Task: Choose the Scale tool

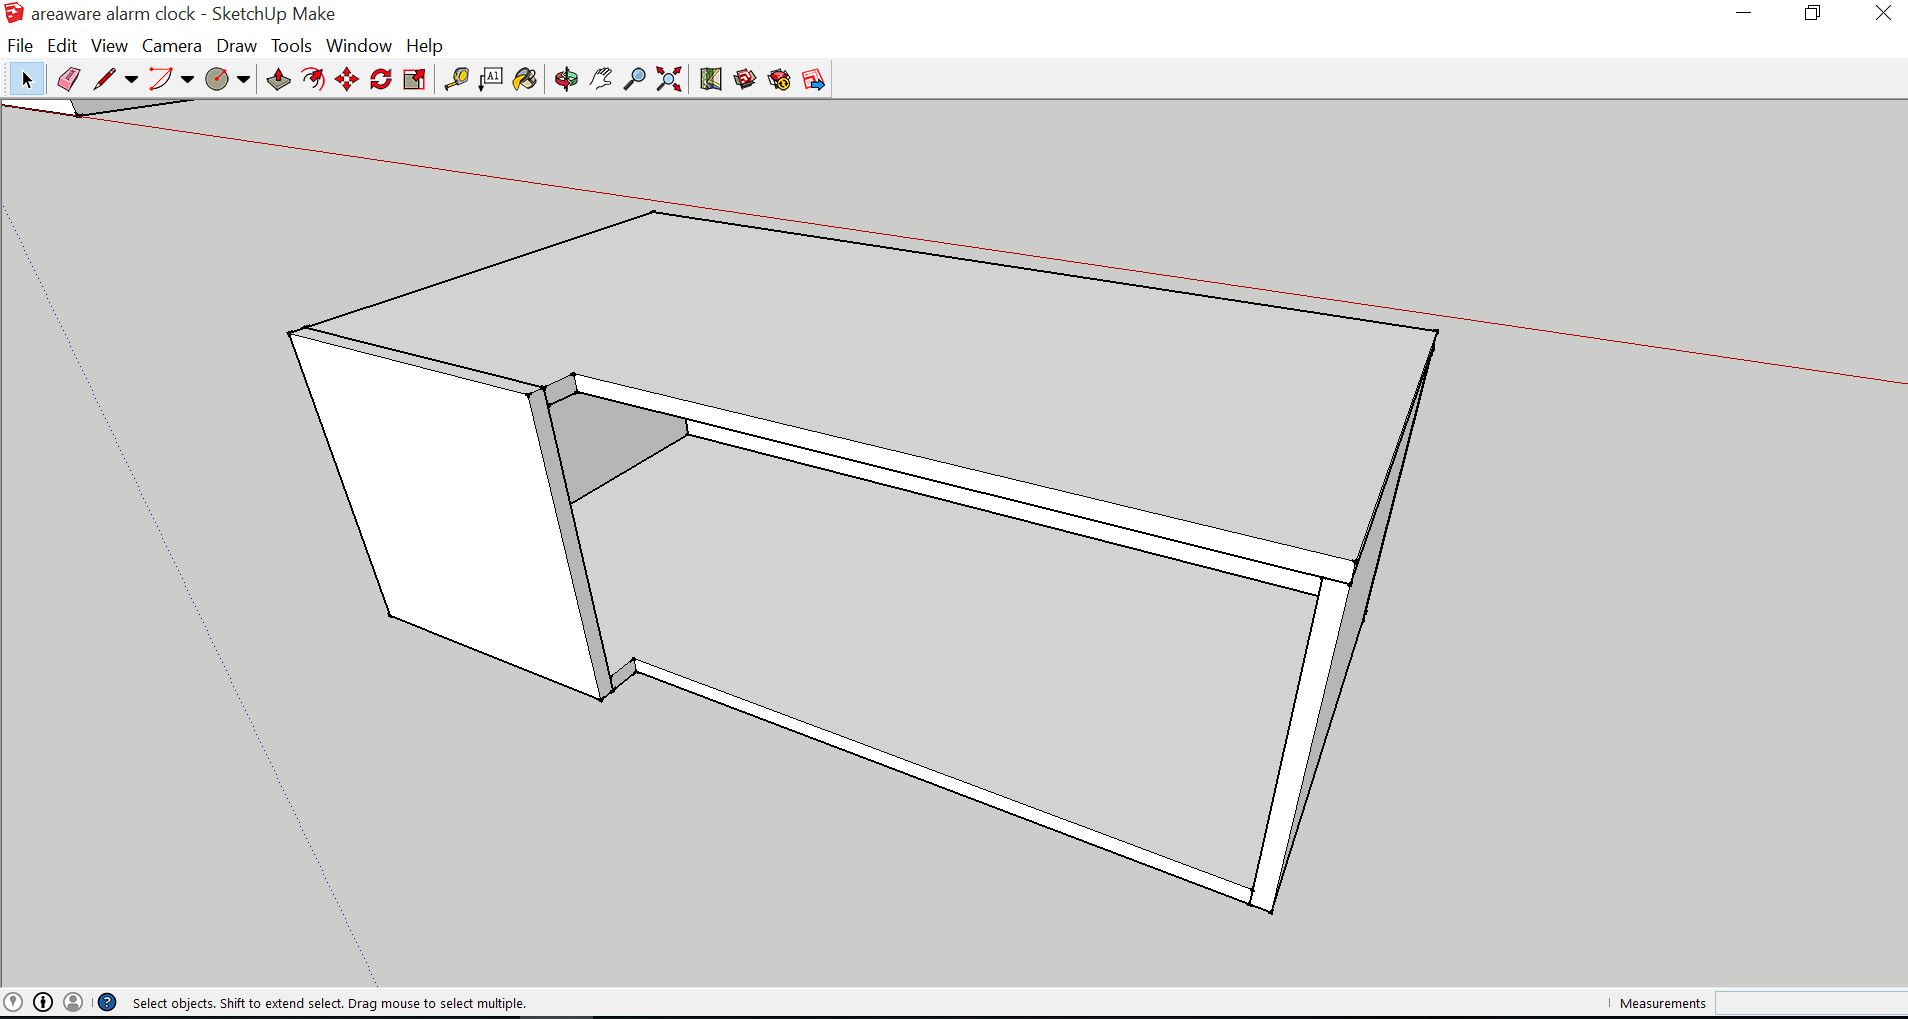Action: [x=415, y=79]
